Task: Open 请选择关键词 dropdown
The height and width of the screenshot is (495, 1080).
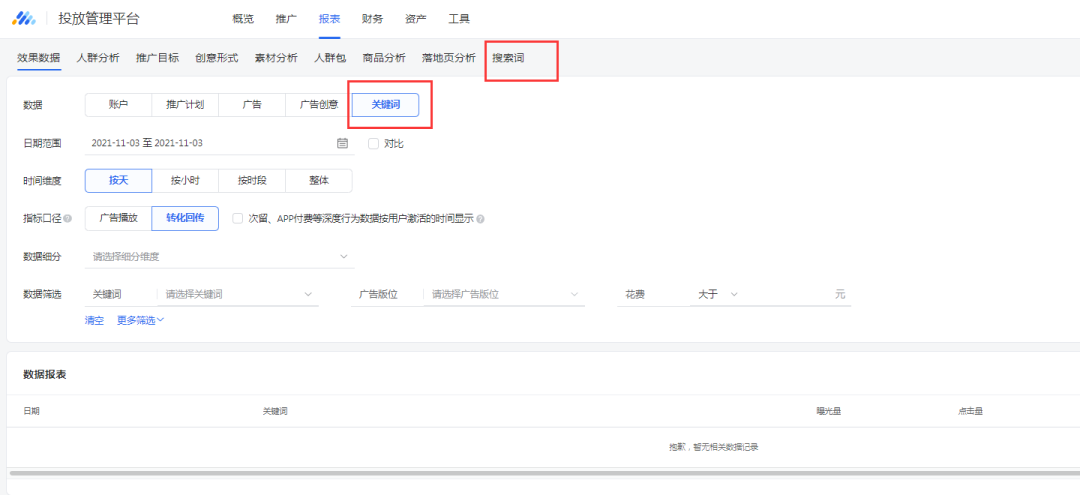Action: pos(238,294)
